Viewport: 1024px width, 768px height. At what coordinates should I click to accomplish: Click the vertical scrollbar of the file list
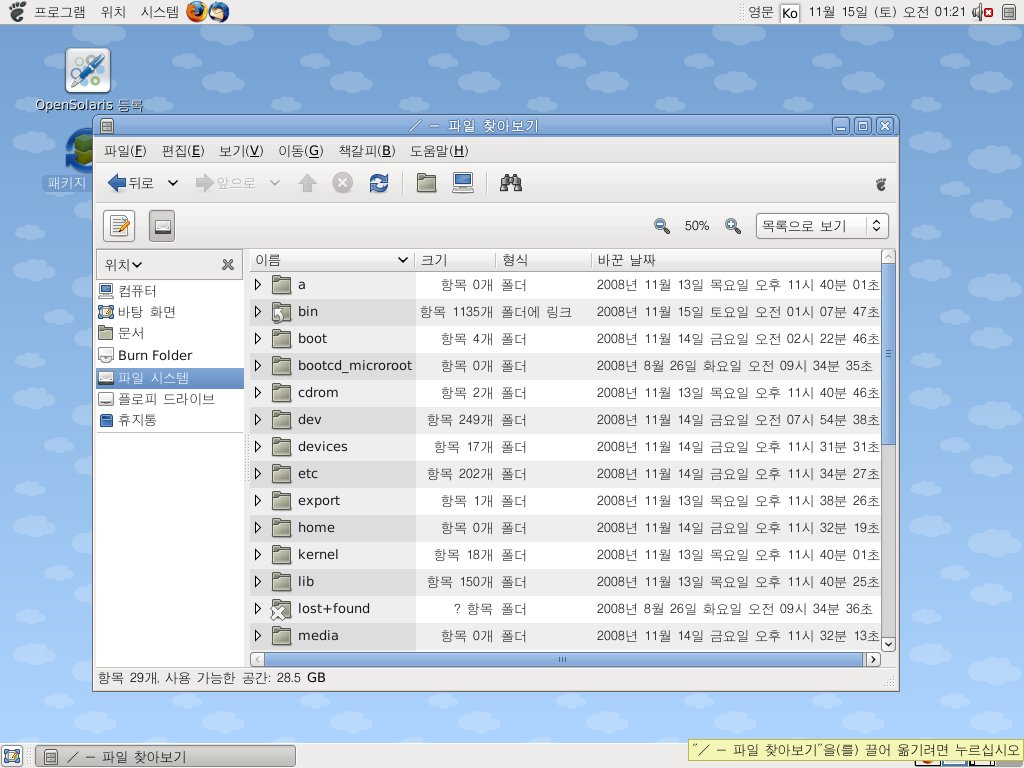[888, 356]
